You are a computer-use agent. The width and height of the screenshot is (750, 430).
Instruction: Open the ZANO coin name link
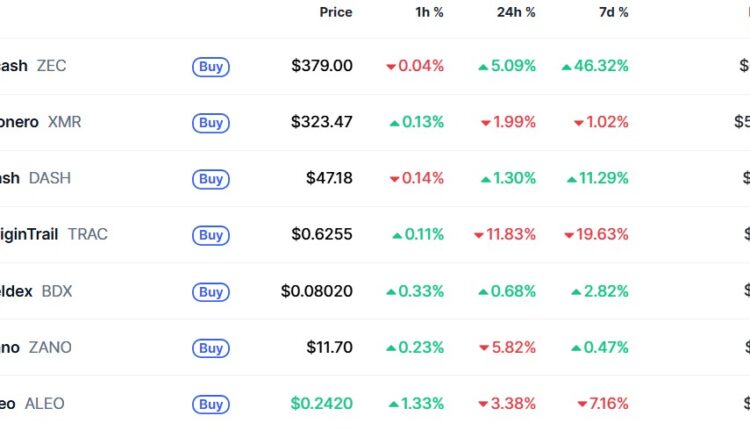click(35, 347)
